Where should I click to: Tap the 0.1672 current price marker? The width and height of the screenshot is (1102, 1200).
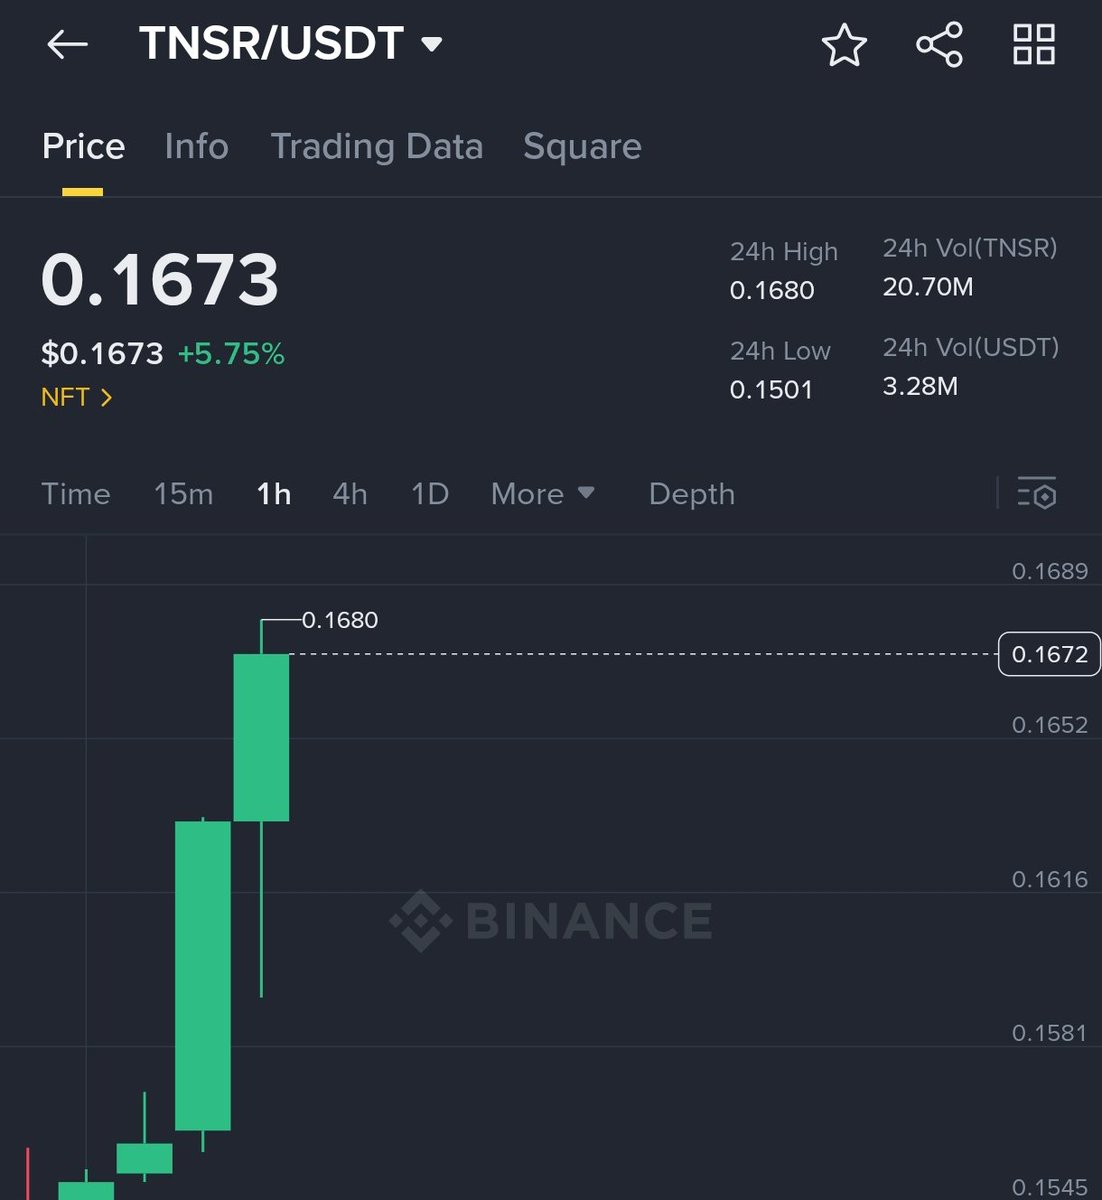pyautogui.click(x=1049, y=654)
